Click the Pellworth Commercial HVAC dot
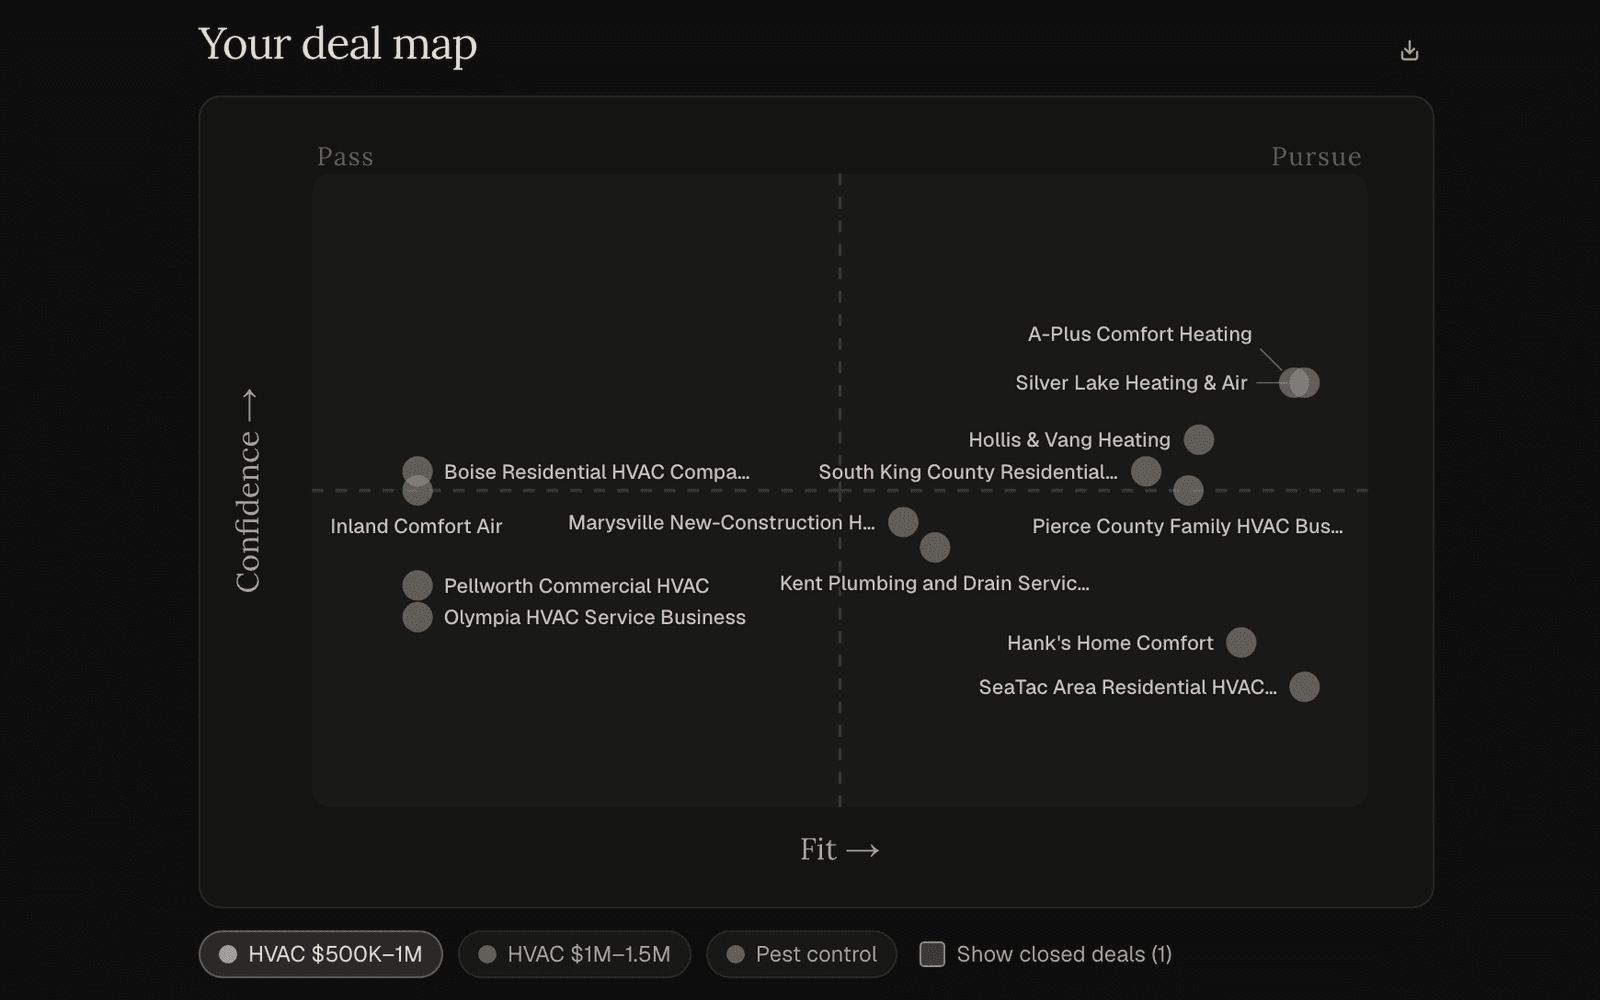The width and height of the screenshot is (1600, 1000). pyautogui.click(x=417, y=585)
